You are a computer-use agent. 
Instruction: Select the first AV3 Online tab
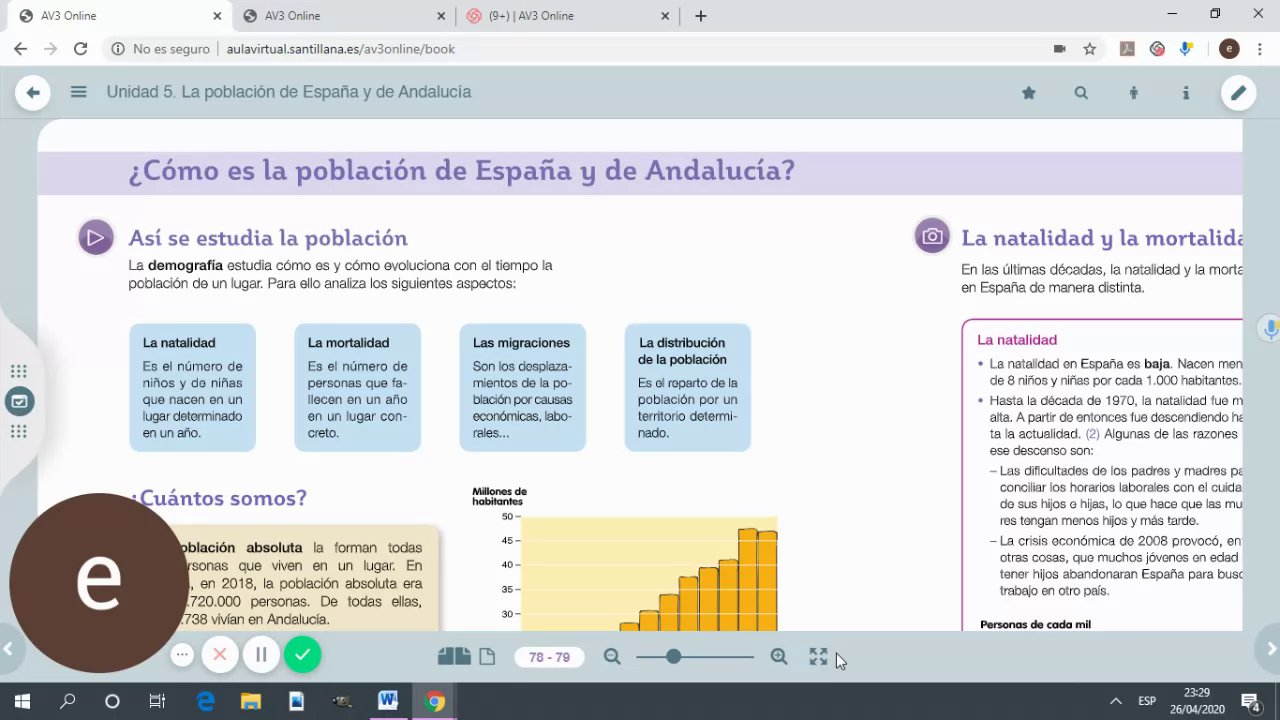119,16
